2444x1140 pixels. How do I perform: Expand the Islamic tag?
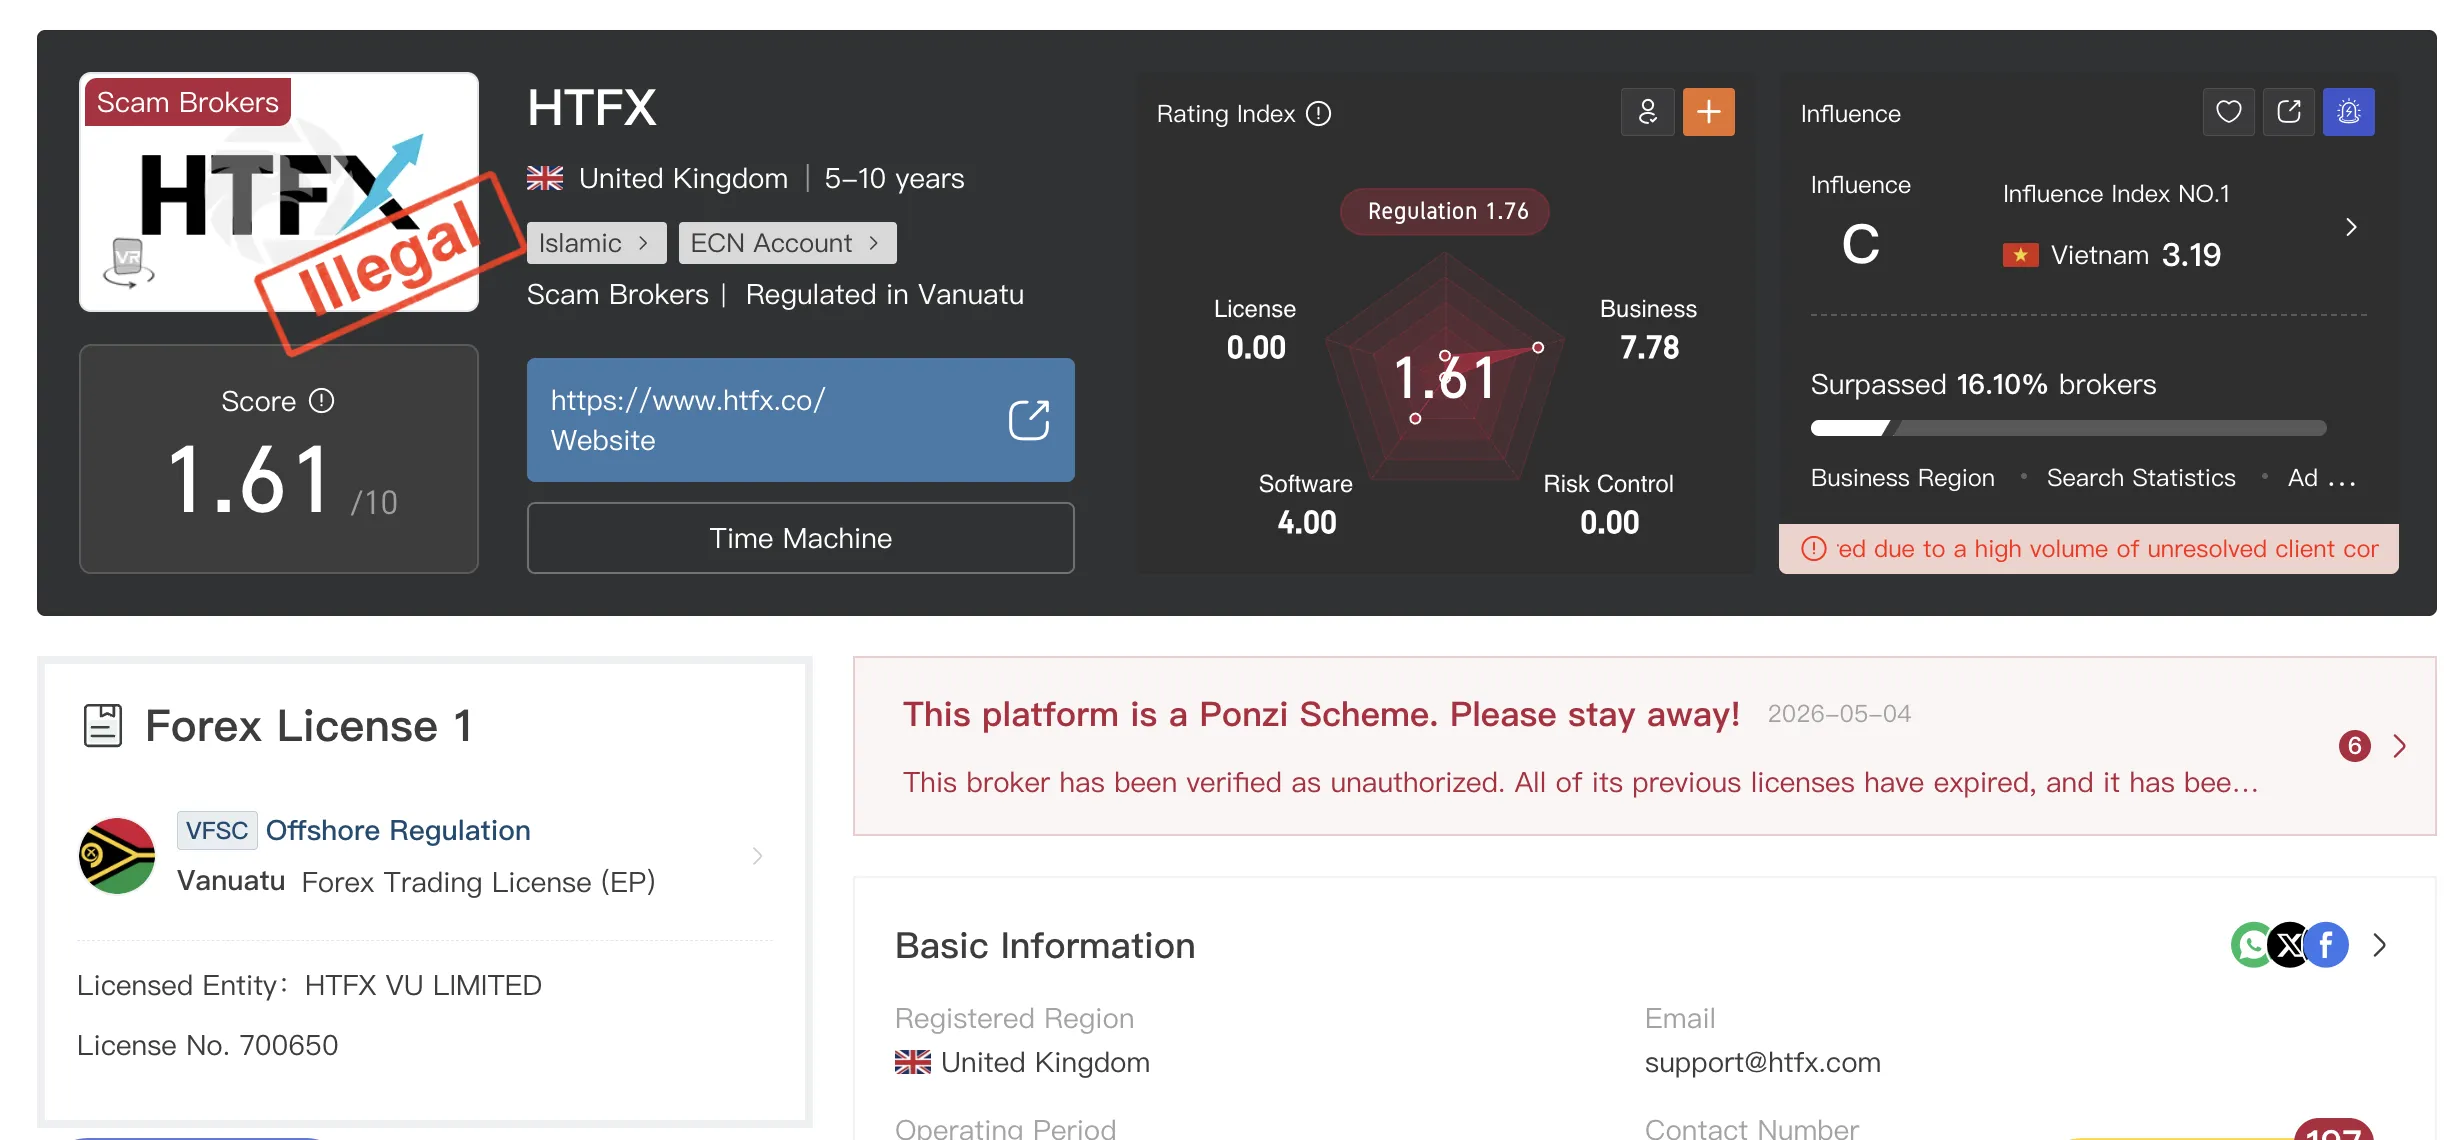point(596,243)
